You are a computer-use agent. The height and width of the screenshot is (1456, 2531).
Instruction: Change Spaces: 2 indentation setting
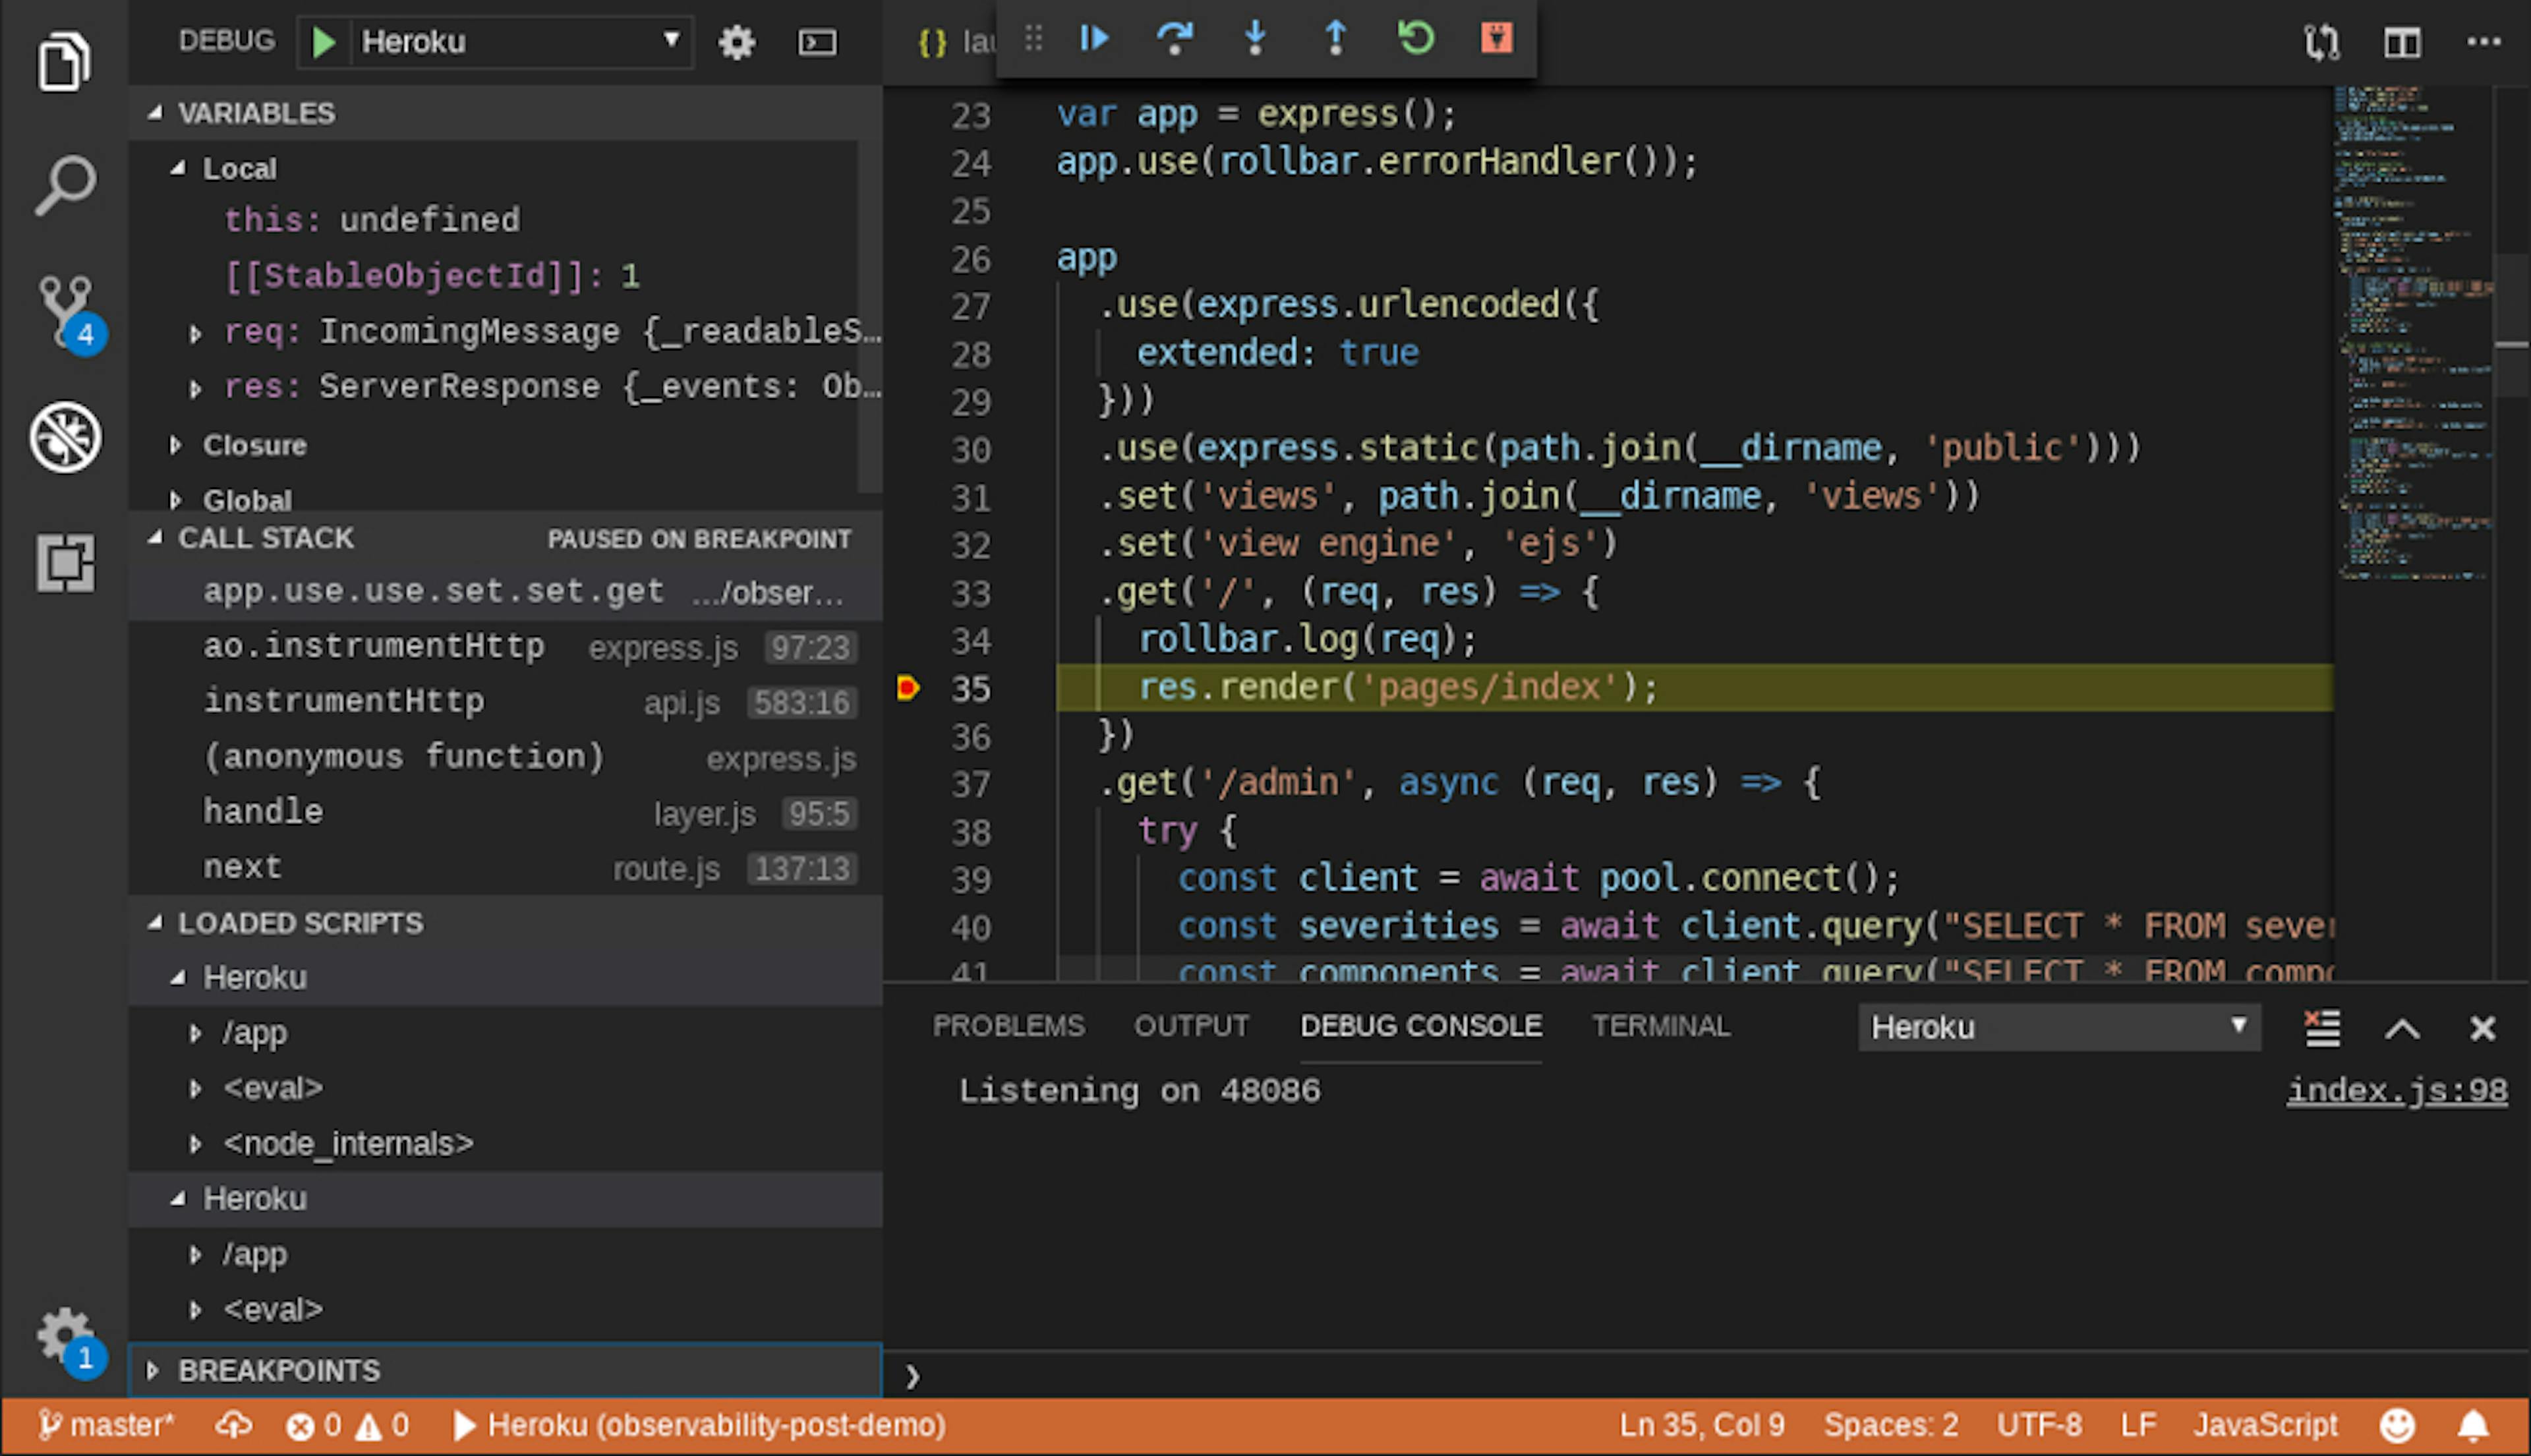[x=1890, y=1425]
